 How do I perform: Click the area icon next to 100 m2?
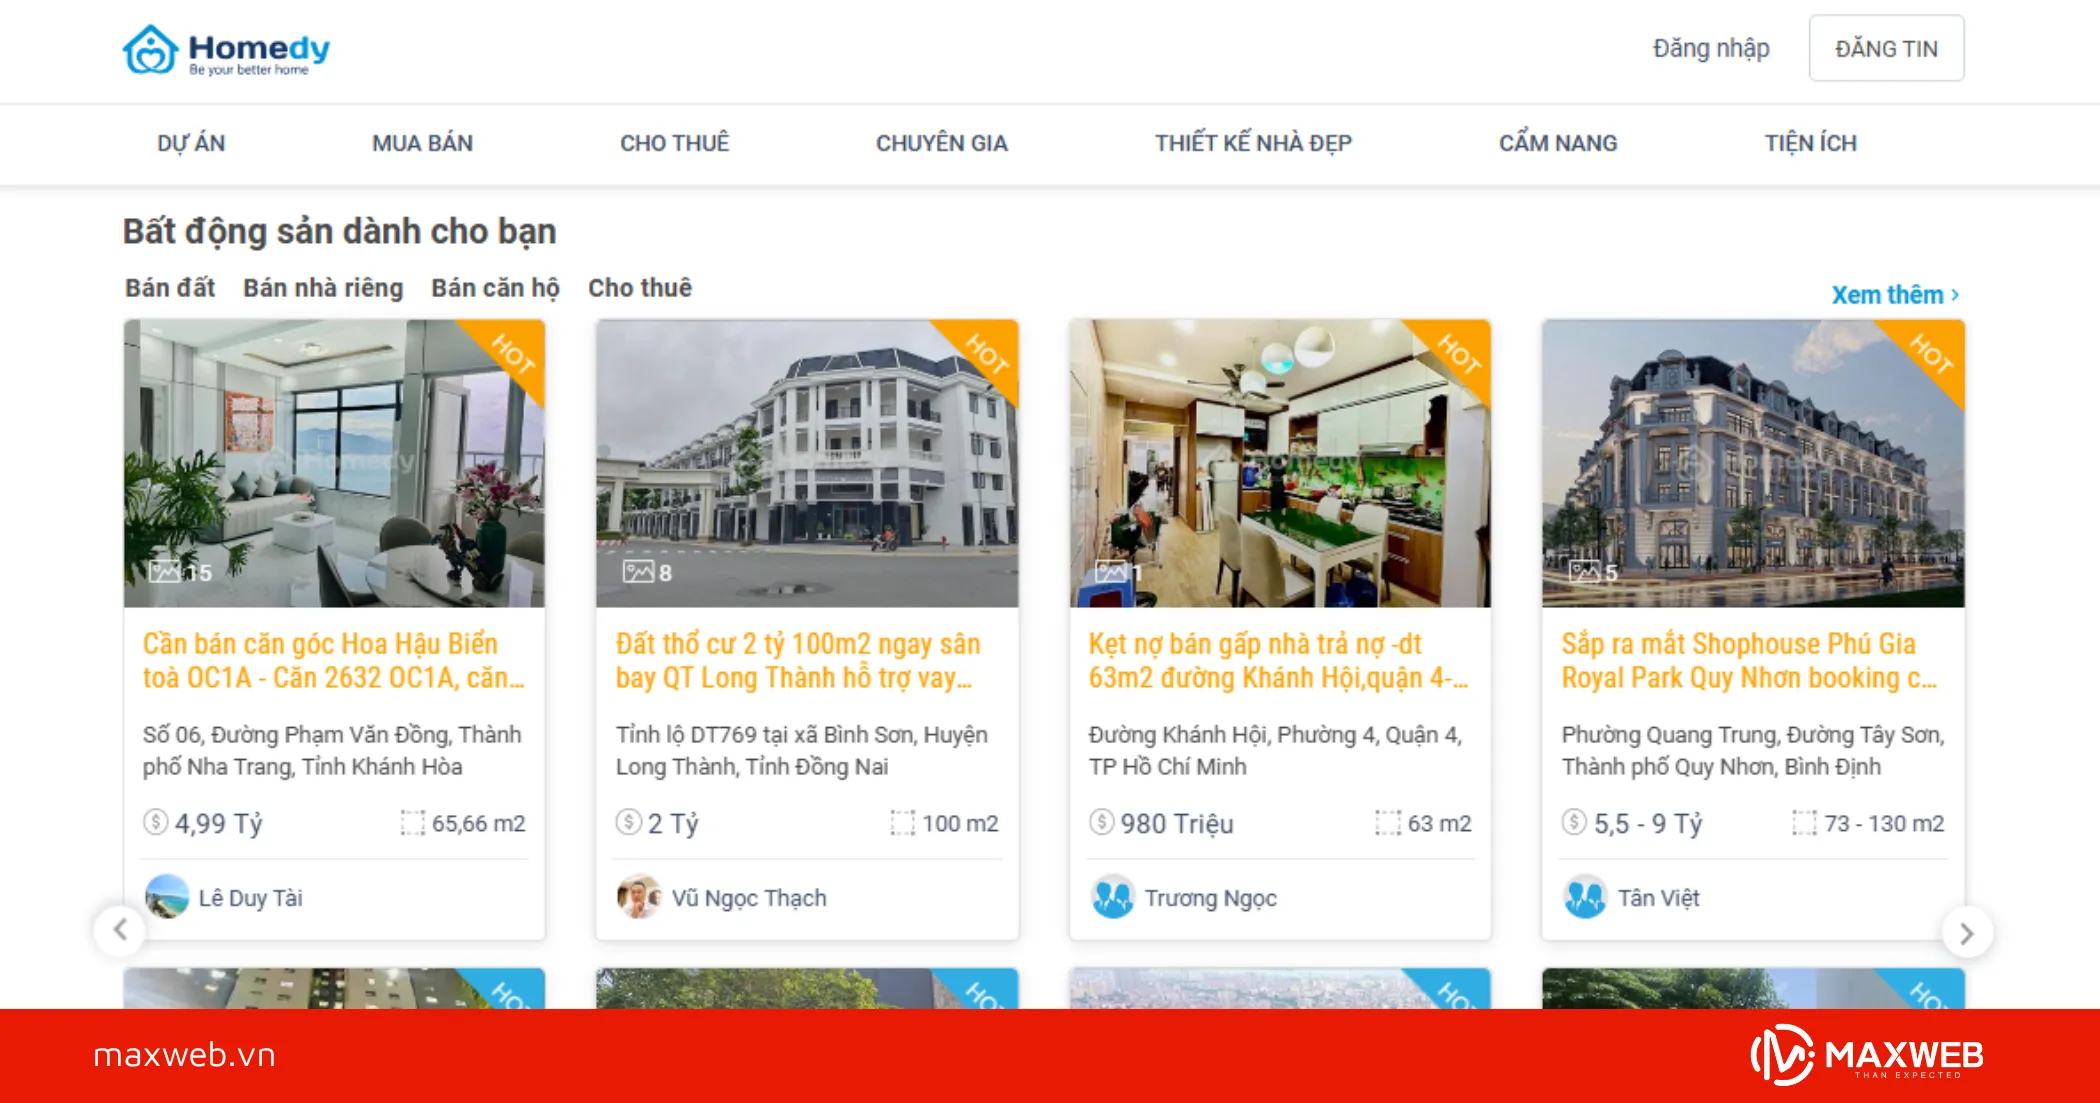coord(902,823)
